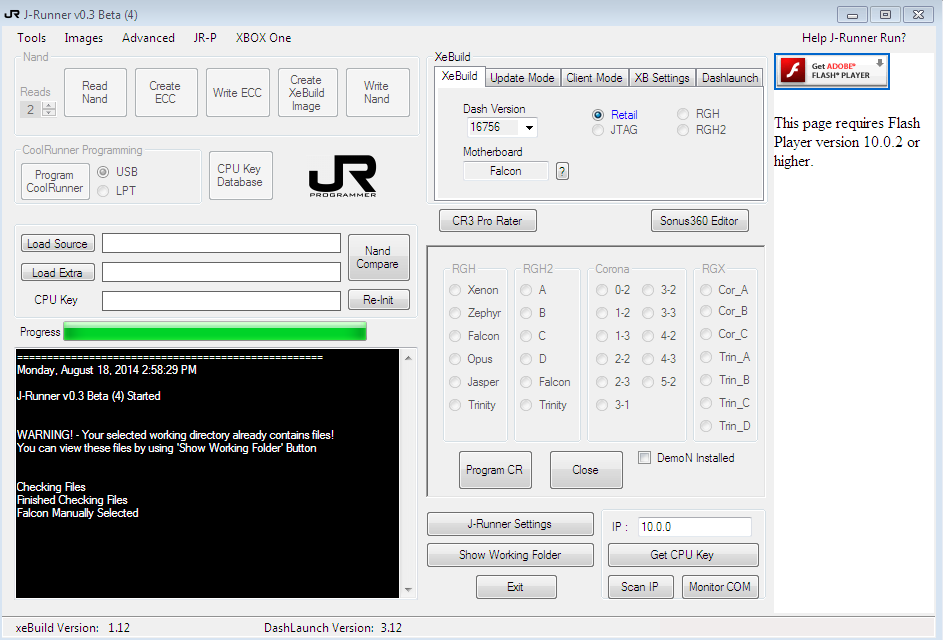Open the Images menu
943x640 pixels.
click(x=84, y=38)
